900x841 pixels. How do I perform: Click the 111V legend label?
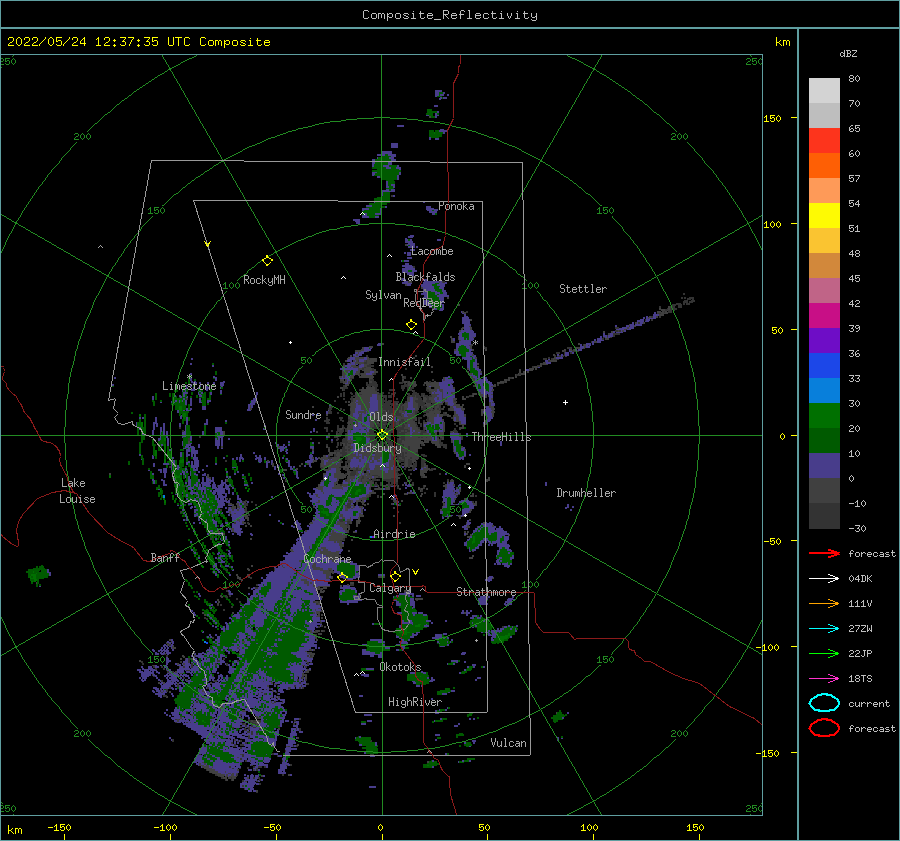click(x=860, y=603)
